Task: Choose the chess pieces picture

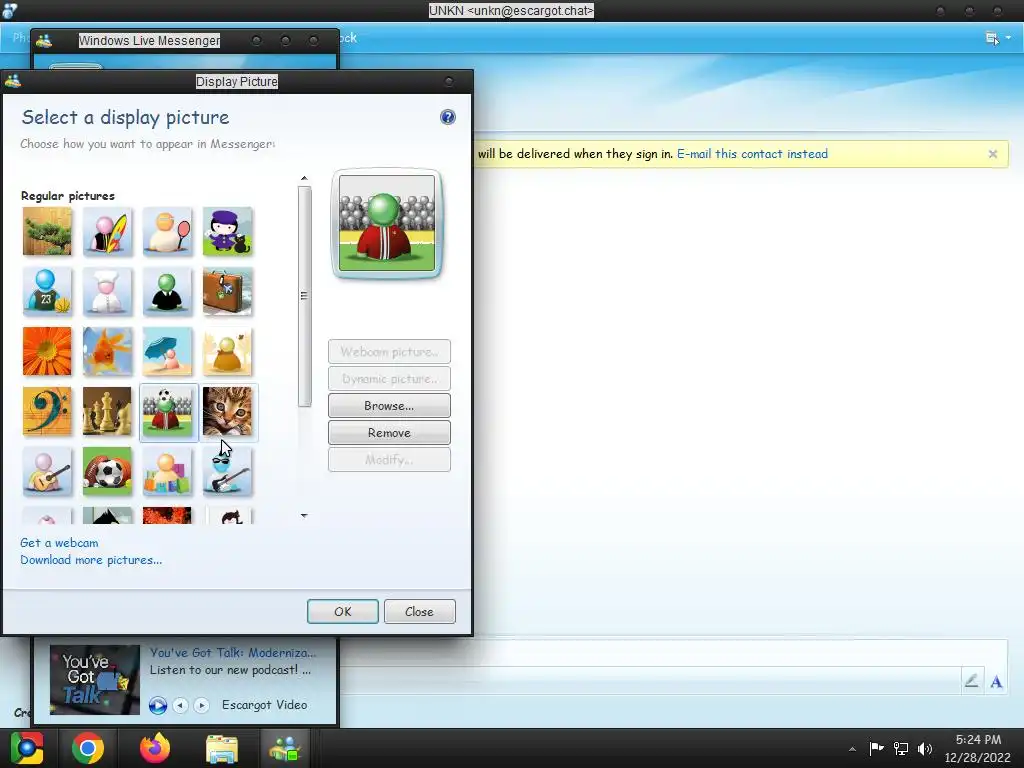Action: coord(107,411)
